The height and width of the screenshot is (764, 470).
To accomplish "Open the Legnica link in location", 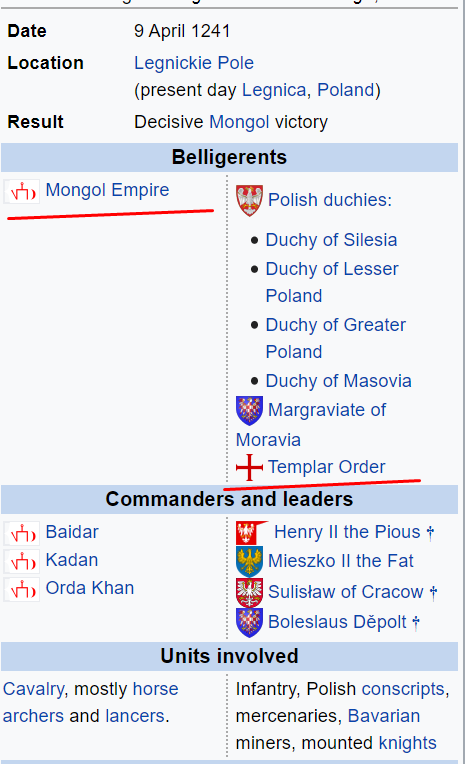I will pos(274,90).
